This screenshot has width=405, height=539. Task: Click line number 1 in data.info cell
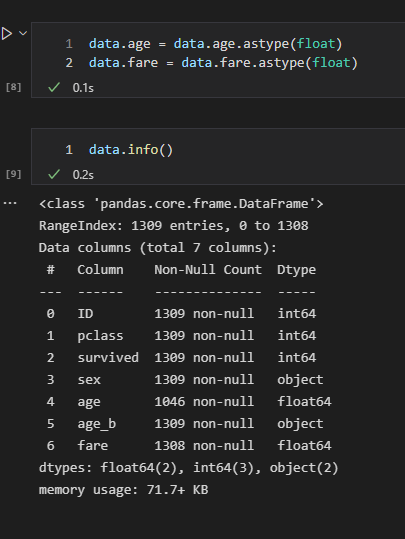click(69, 150)
